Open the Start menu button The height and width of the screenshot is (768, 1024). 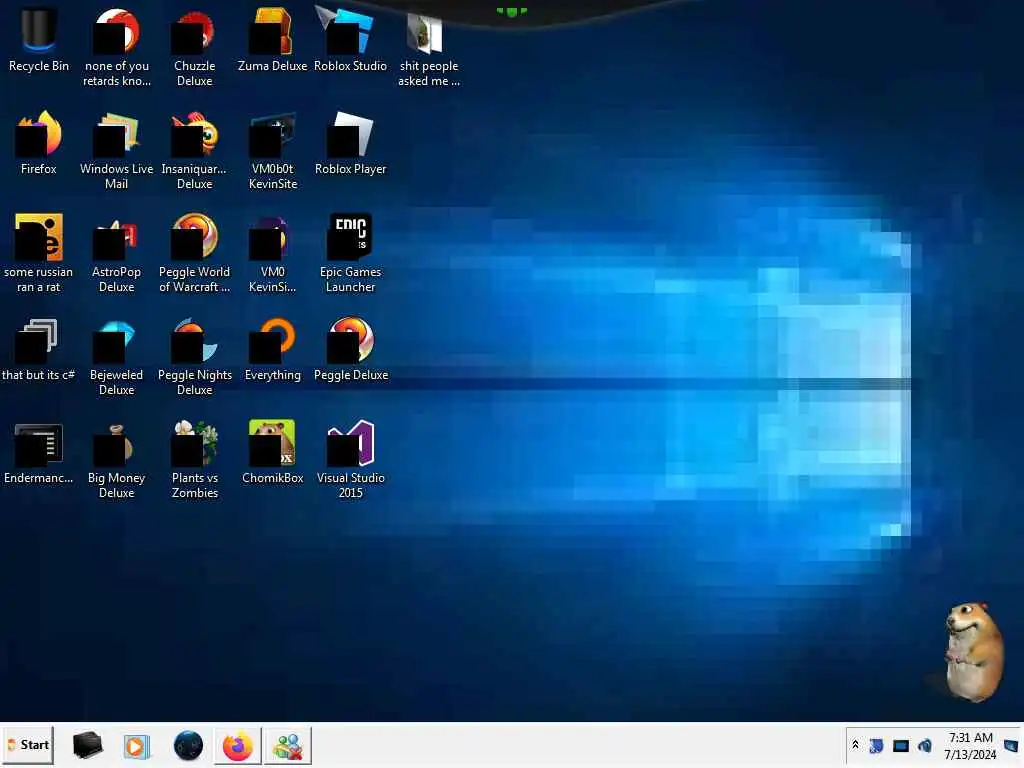28,745
